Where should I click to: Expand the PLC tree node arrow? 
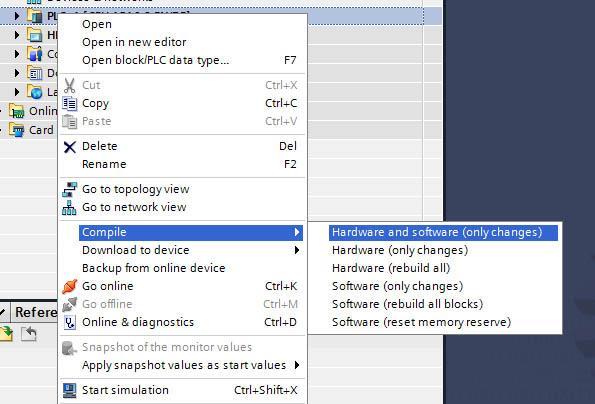point(16,16)
